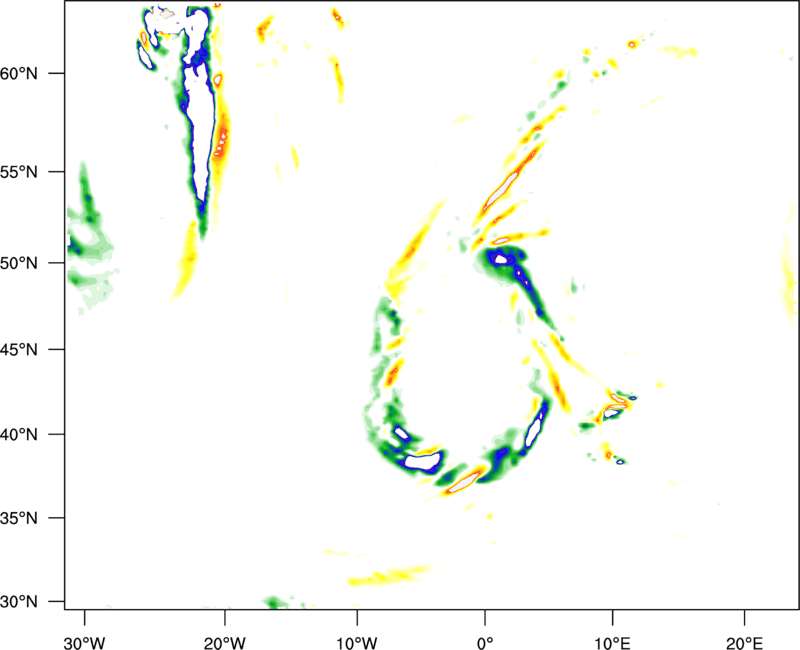Click the 35°N latitude label
The image size is (800, 650).
[x=19, y=518]
